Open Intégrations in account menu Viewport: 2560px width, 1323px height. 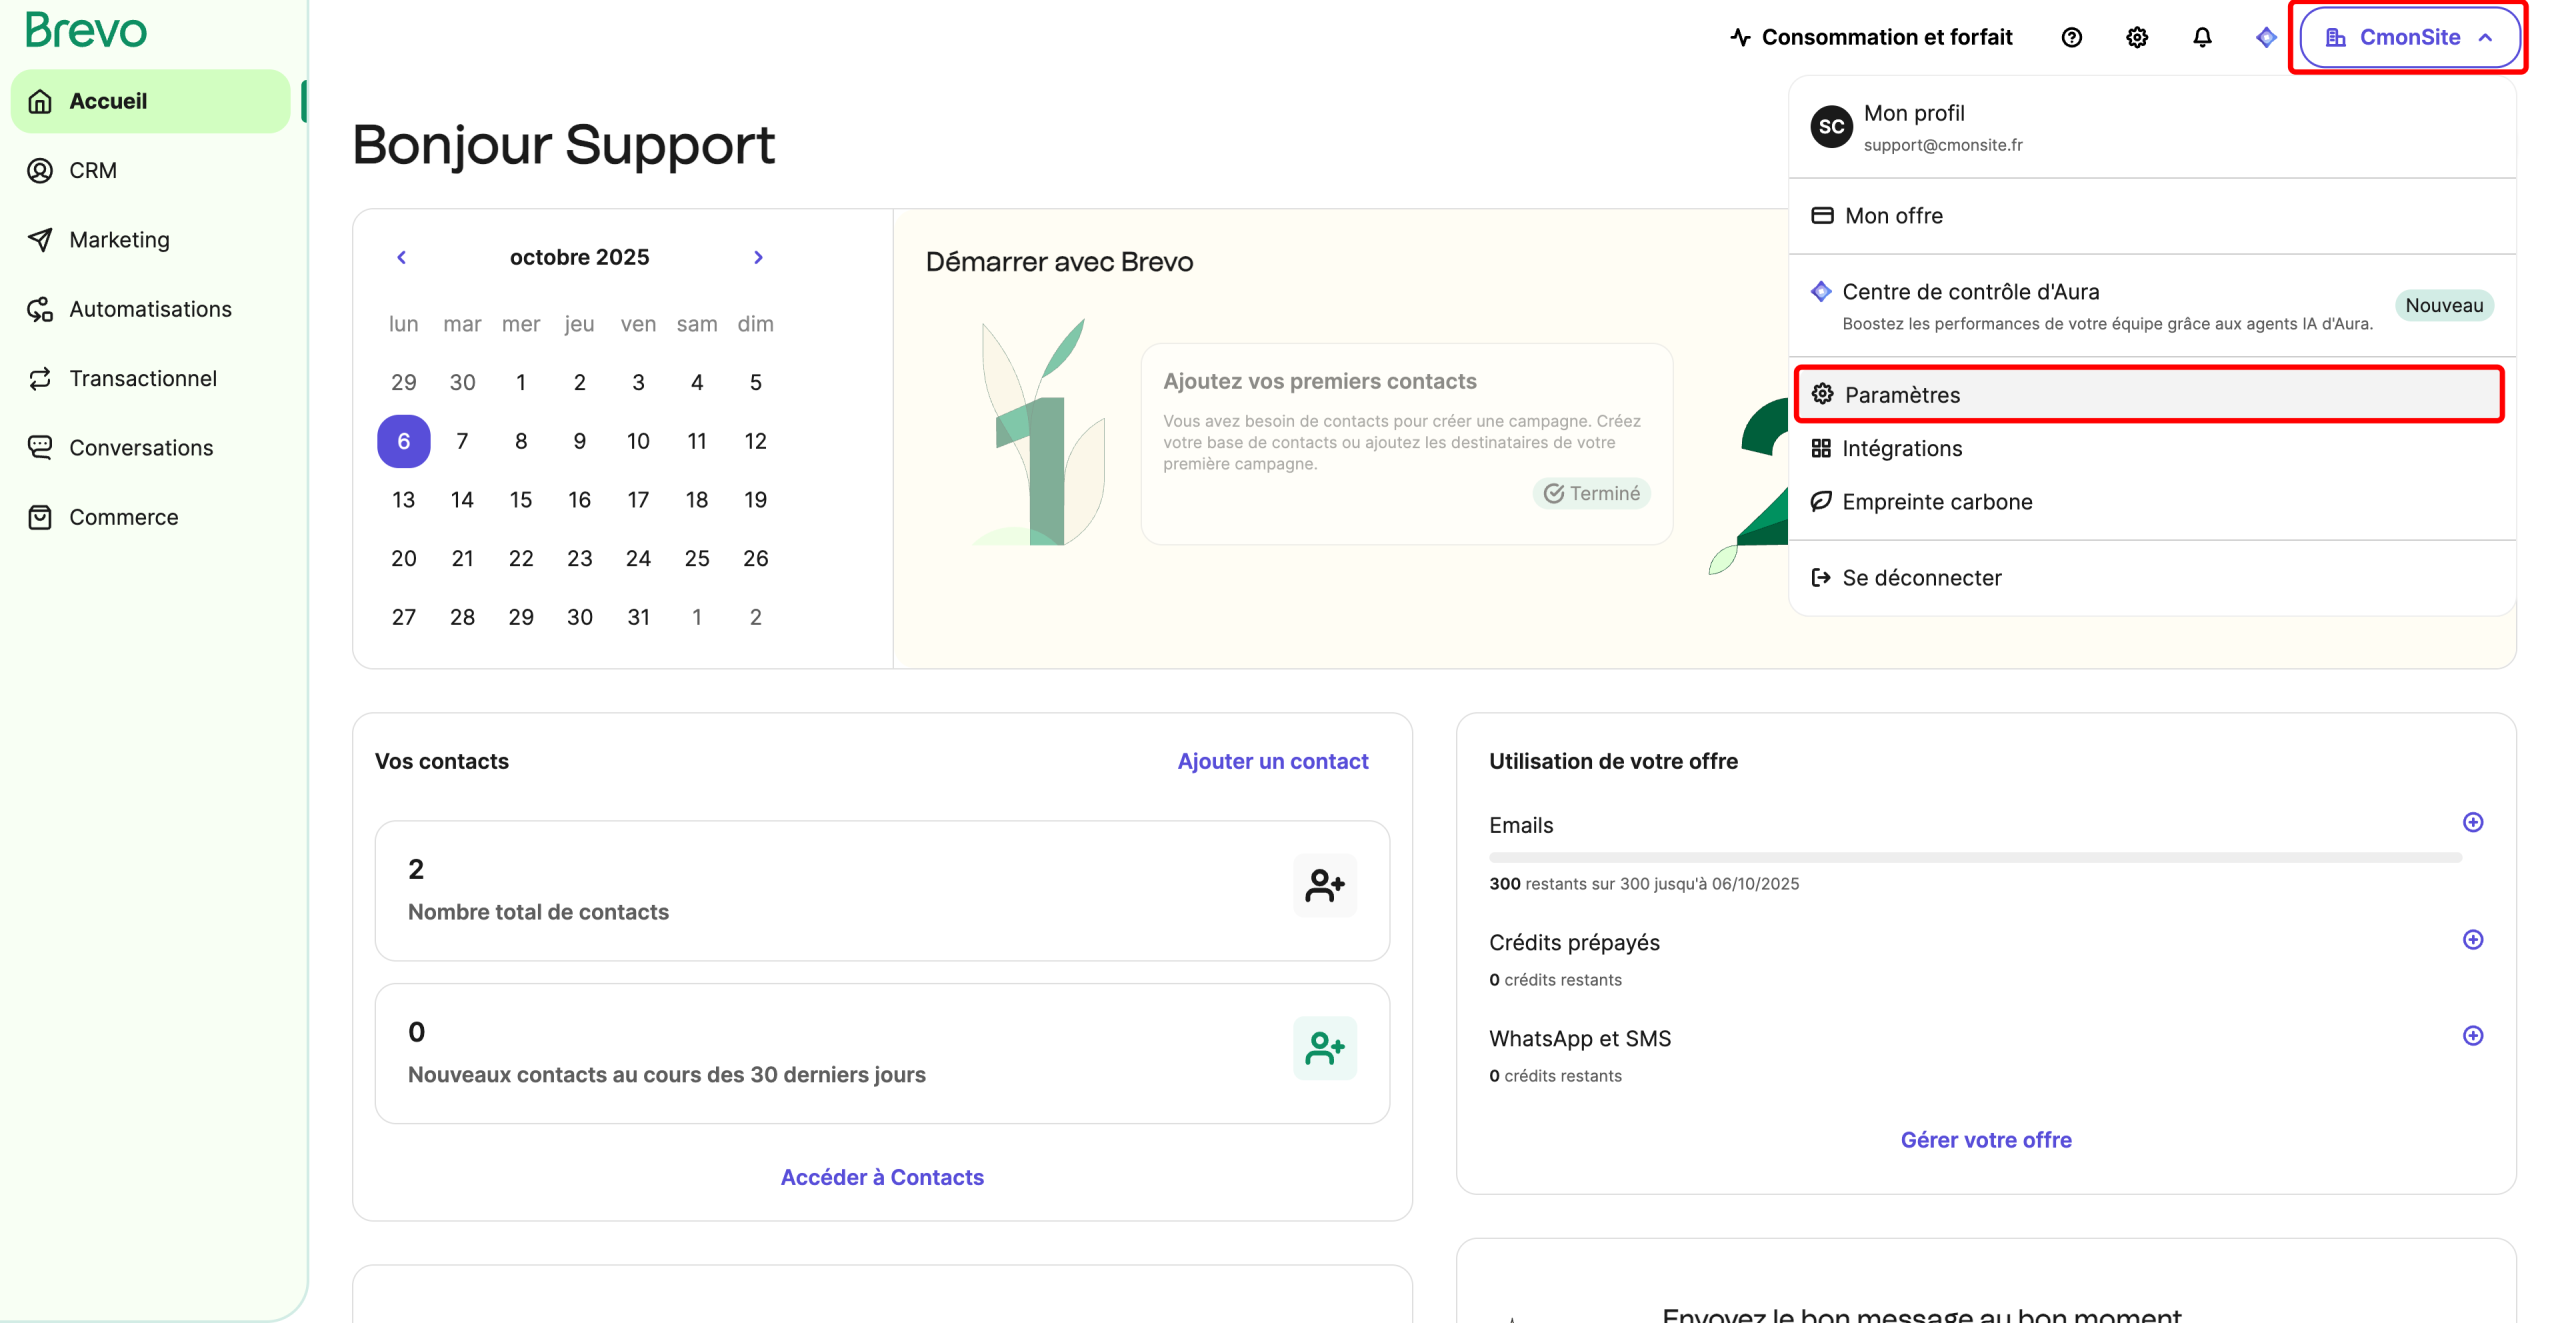pyautogui.click(x=1901, y=449)
